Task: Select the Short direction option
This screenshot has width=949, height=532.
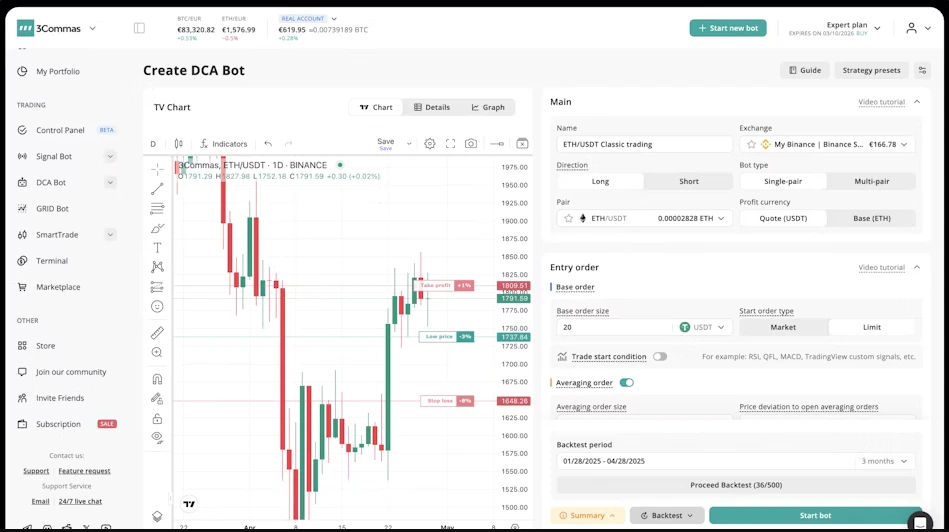Action: point(689,181)
